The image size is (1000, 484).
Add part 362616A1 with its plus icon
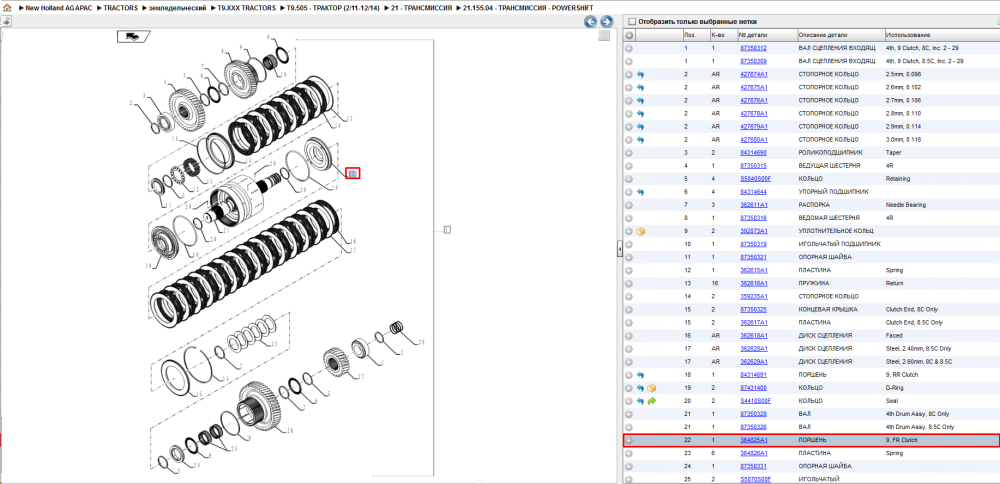(629, 283)
